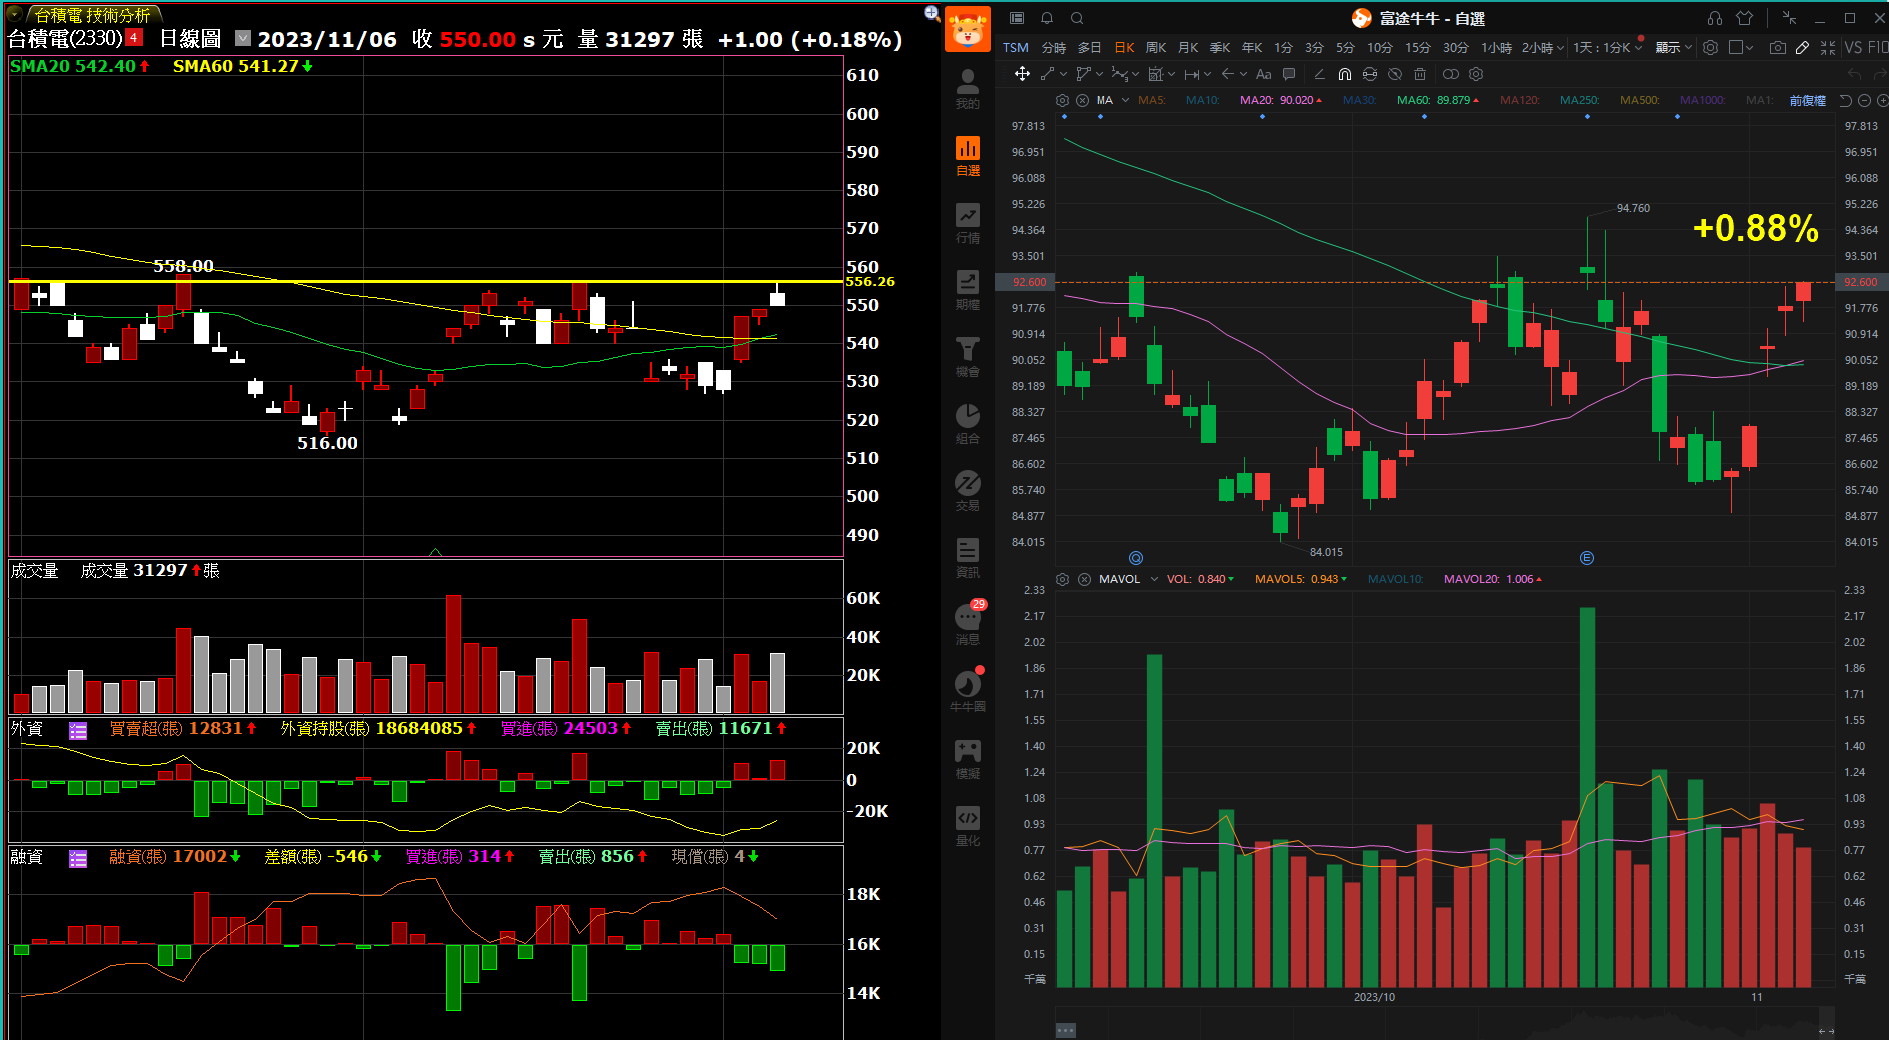Screen dimensions: 1889x1040
Task: Select the crosshair move tool
Action: 1022,74
